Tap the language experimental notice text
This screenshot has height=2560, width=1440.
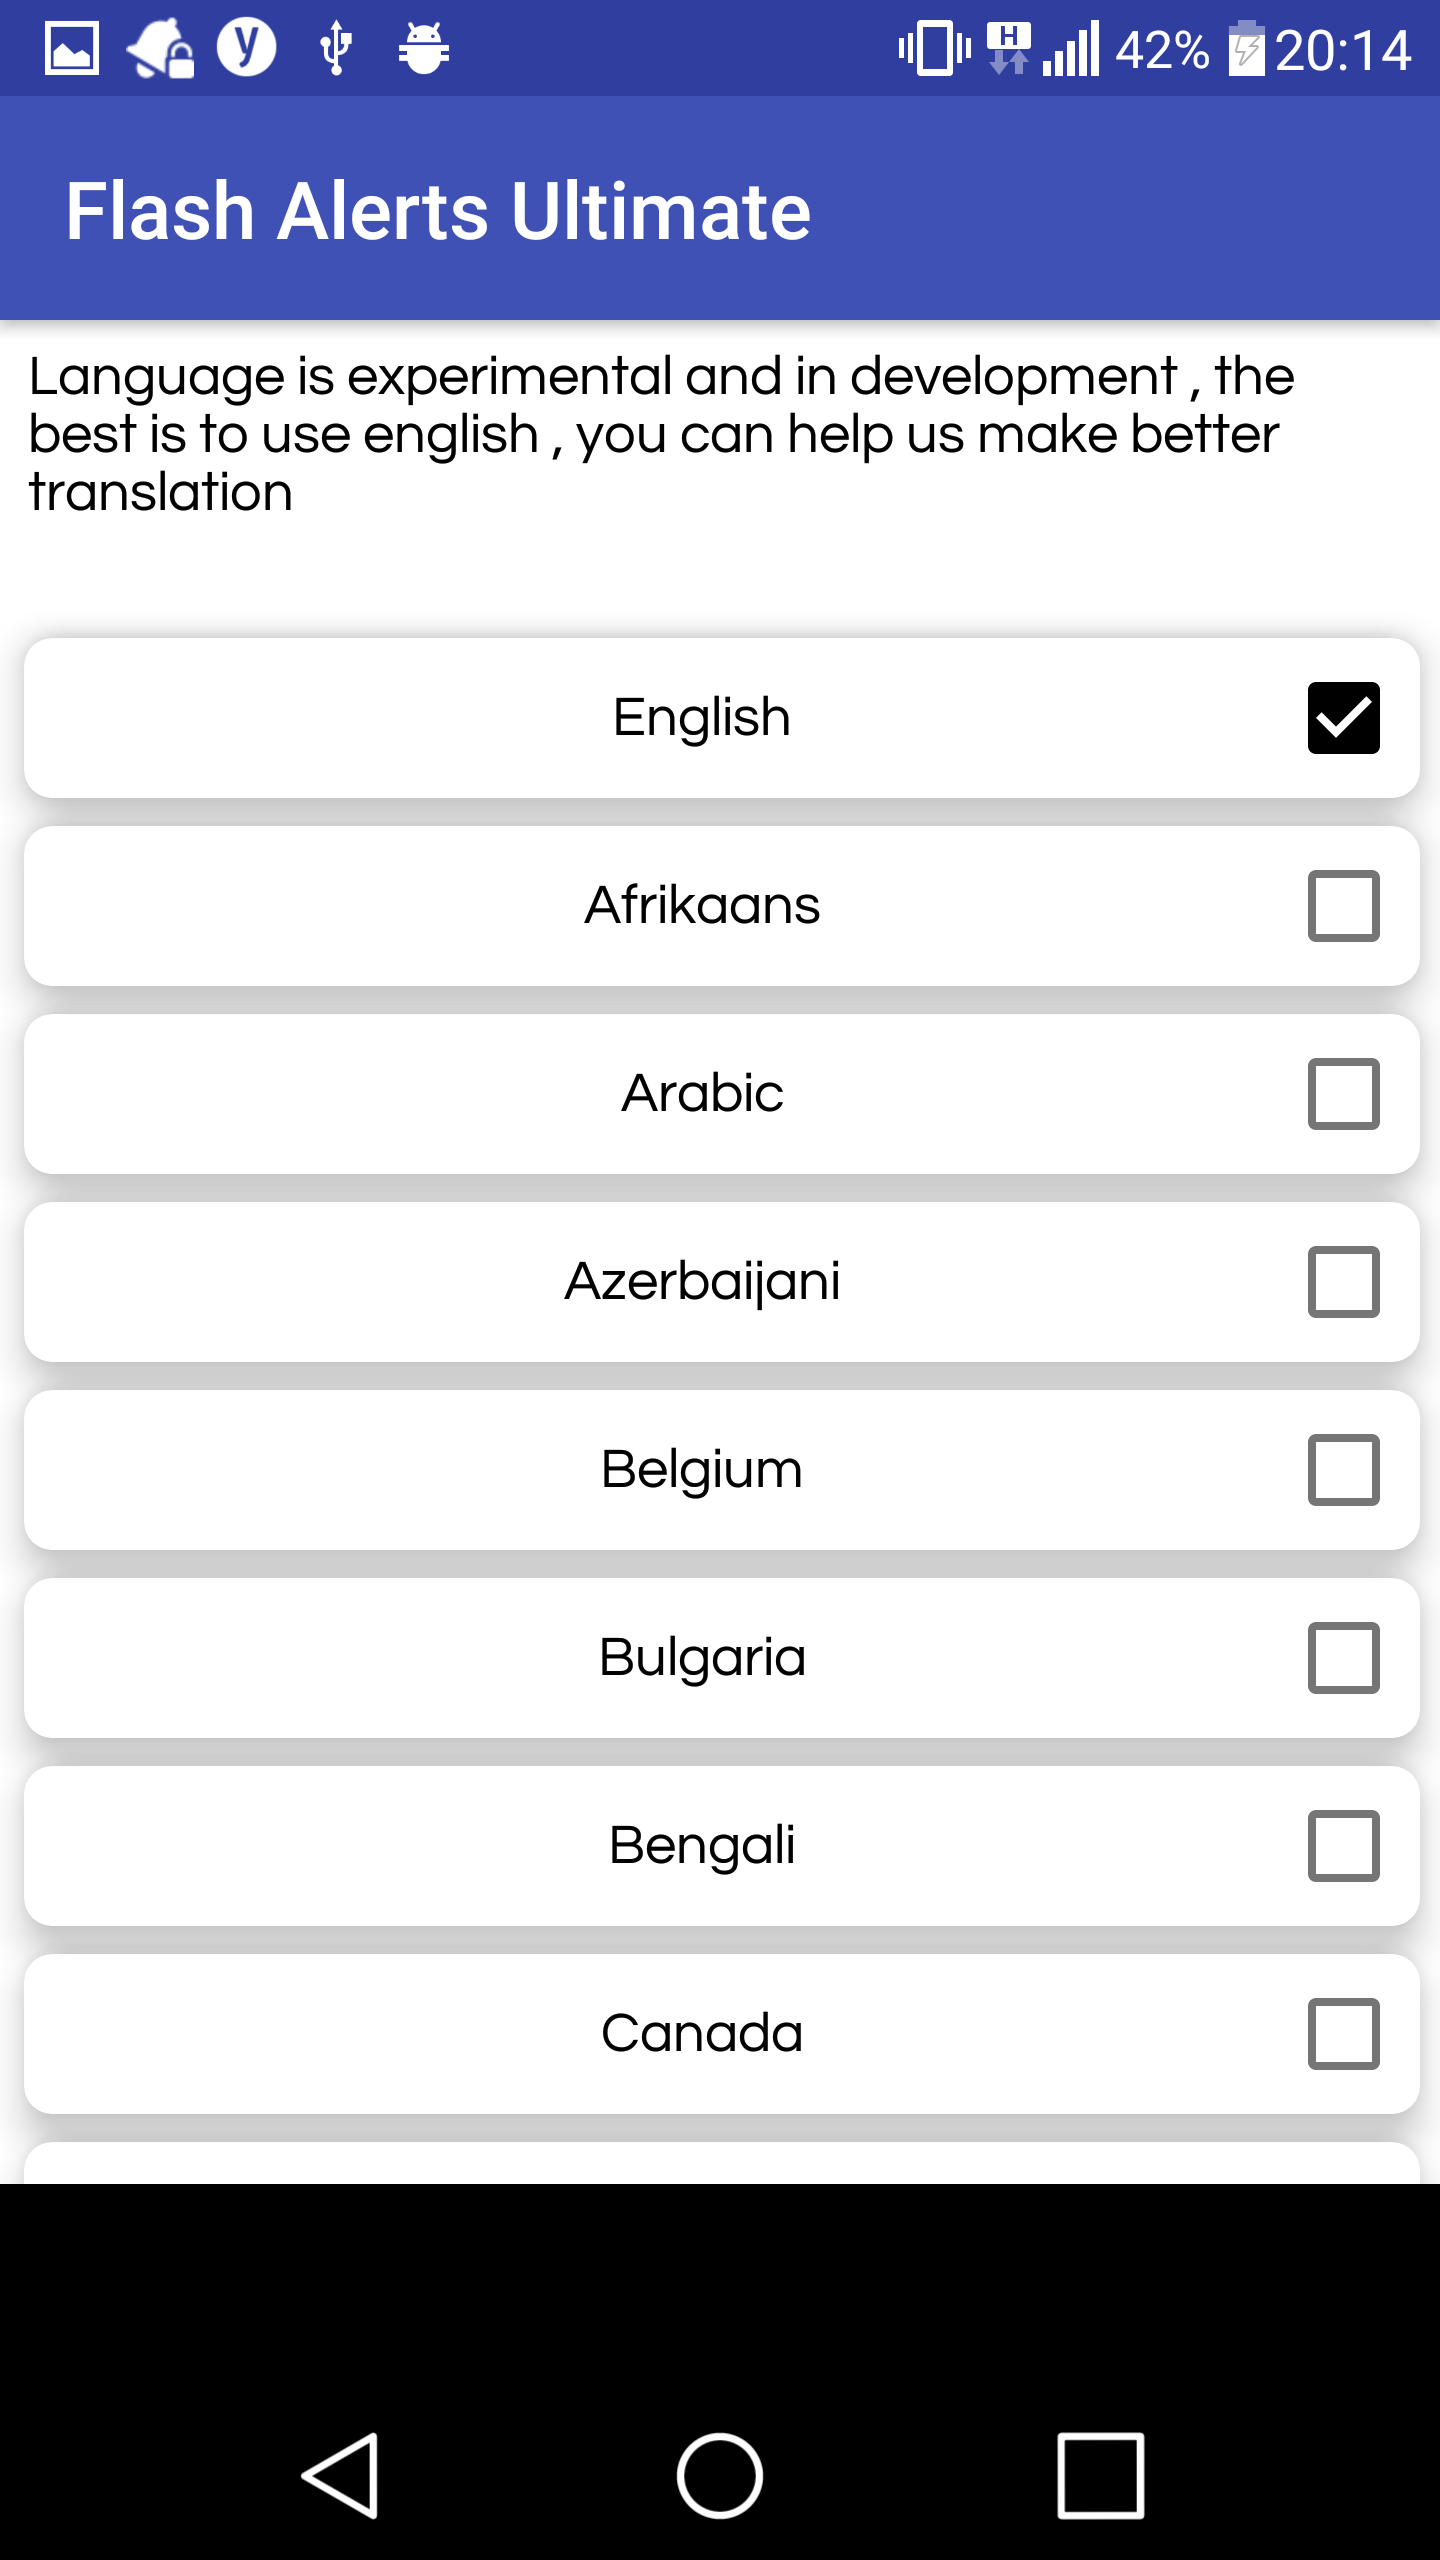pyautogui.click(x=660, y=434)
